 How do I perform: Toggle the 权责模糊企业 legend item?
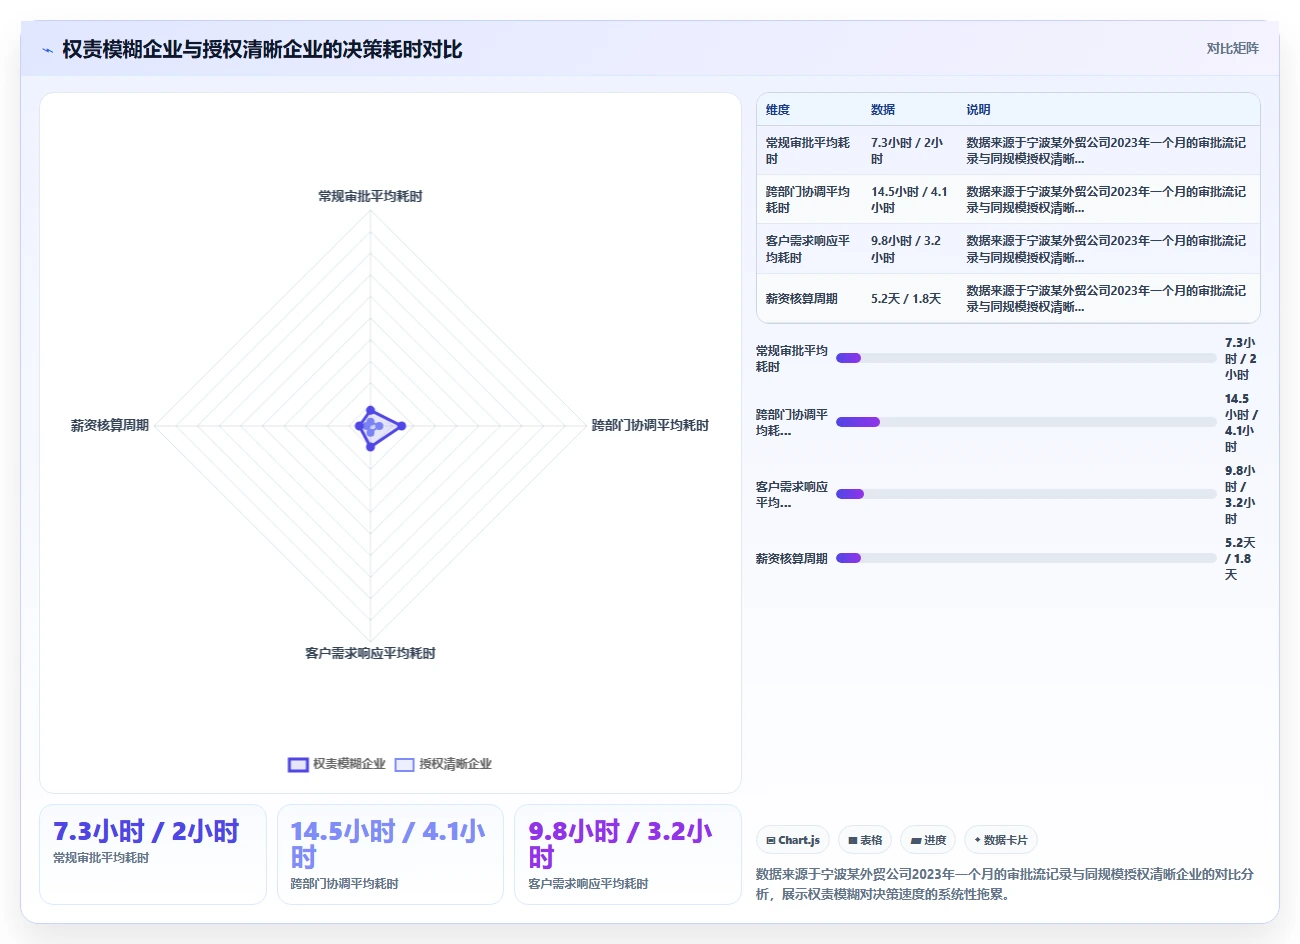tap(338, 764)
